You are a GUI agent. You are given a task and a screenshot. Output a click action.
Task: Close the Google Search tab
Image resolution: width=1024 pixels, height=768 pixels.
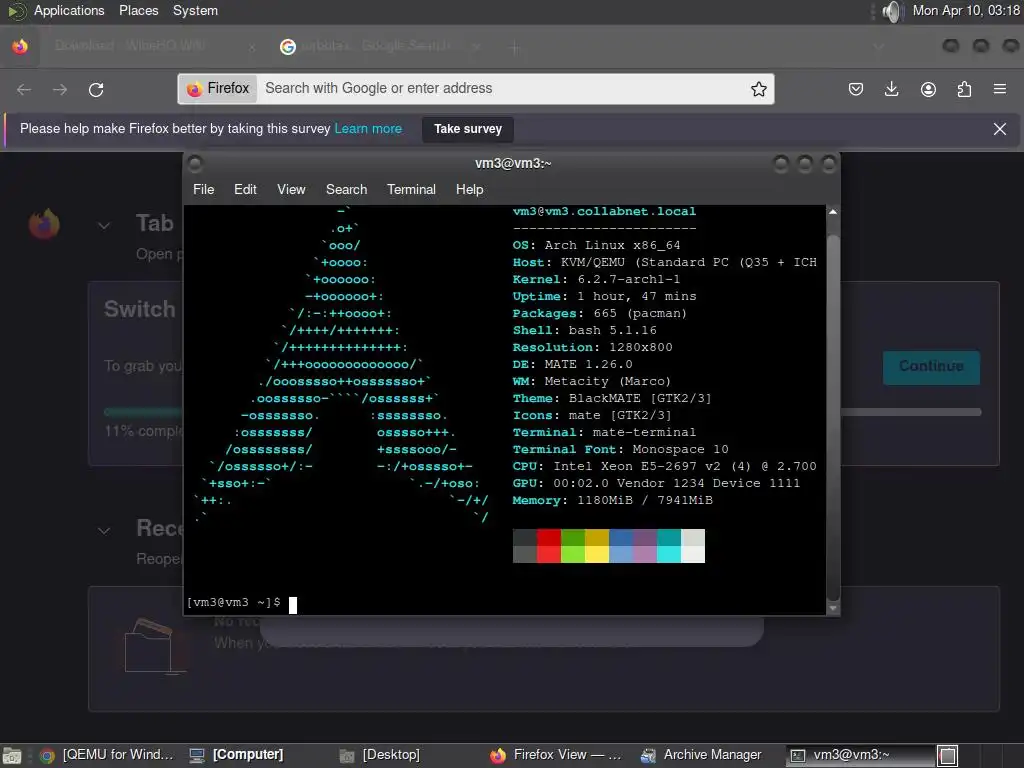[x=476, y=46]
